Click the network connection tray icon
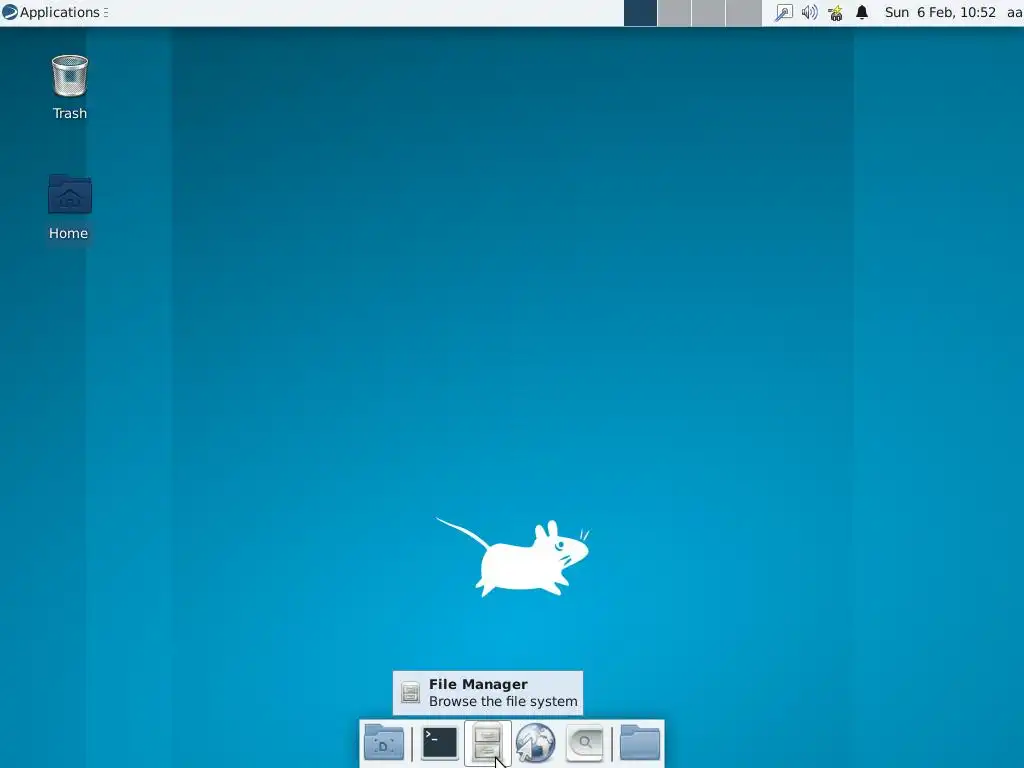1024x768 pixels. point(783,12)
